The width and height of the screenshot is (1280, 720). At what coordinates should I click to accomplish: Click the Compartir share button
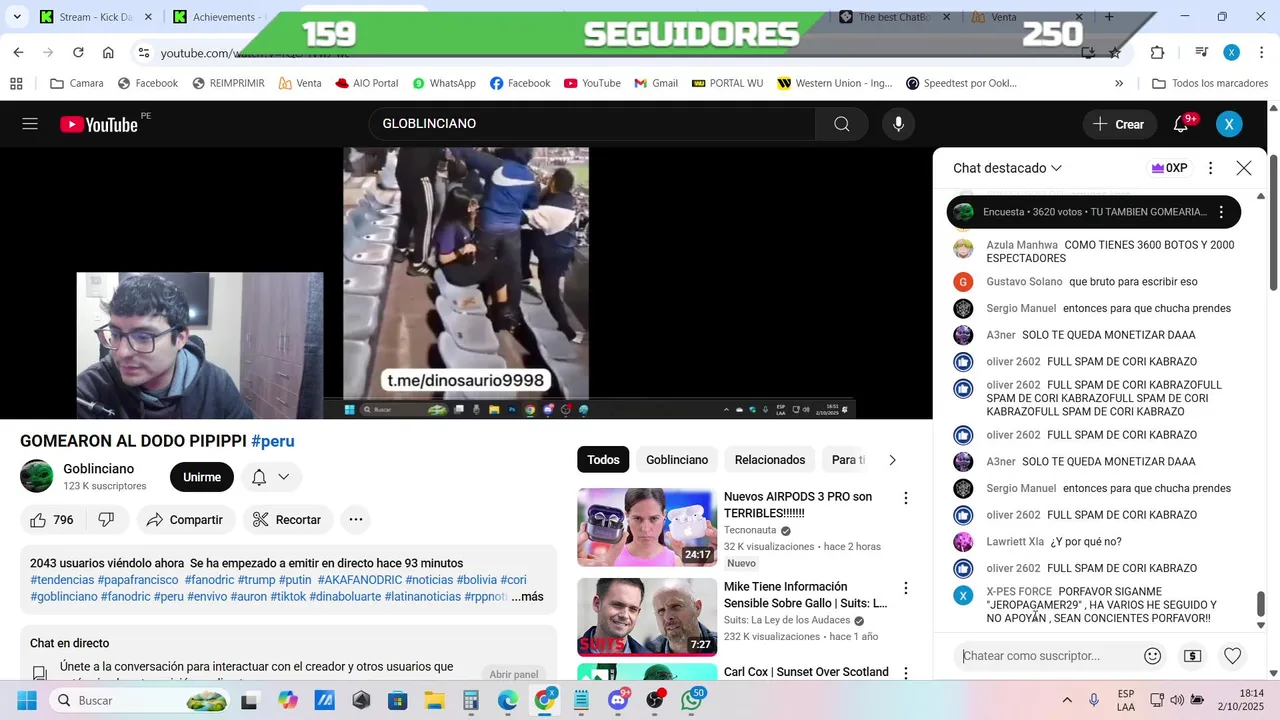(x=186, y=520)
